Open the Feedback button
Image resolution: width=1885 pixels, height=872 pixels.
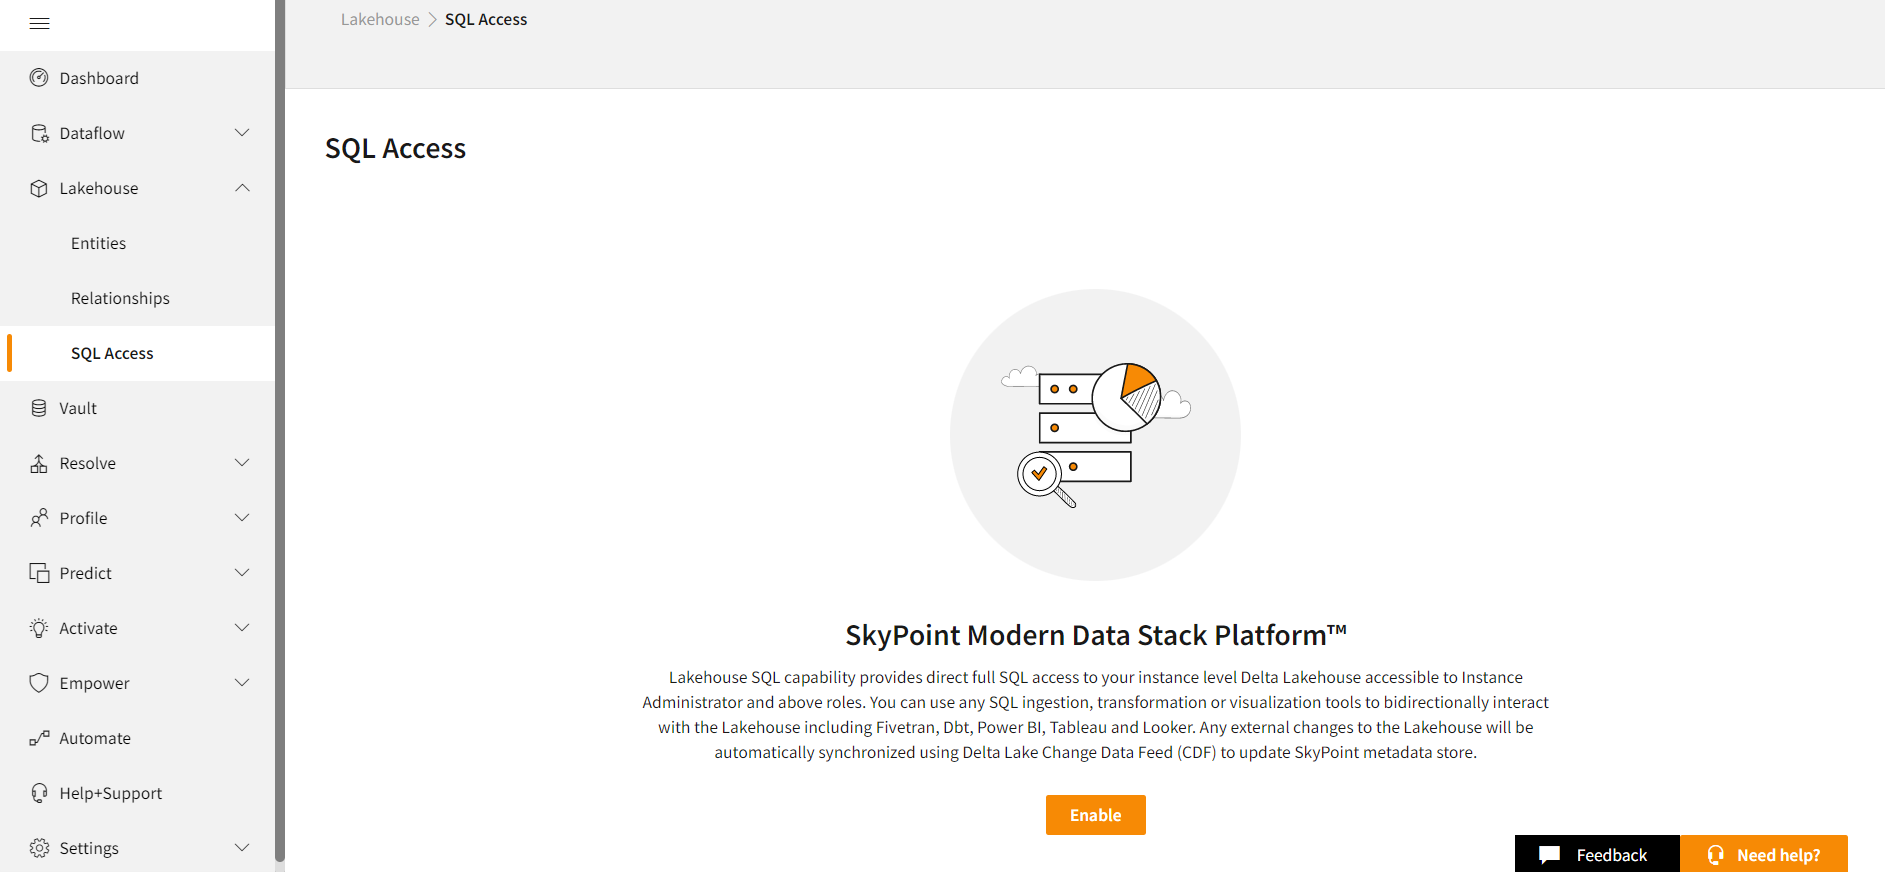click(1596, 855)
